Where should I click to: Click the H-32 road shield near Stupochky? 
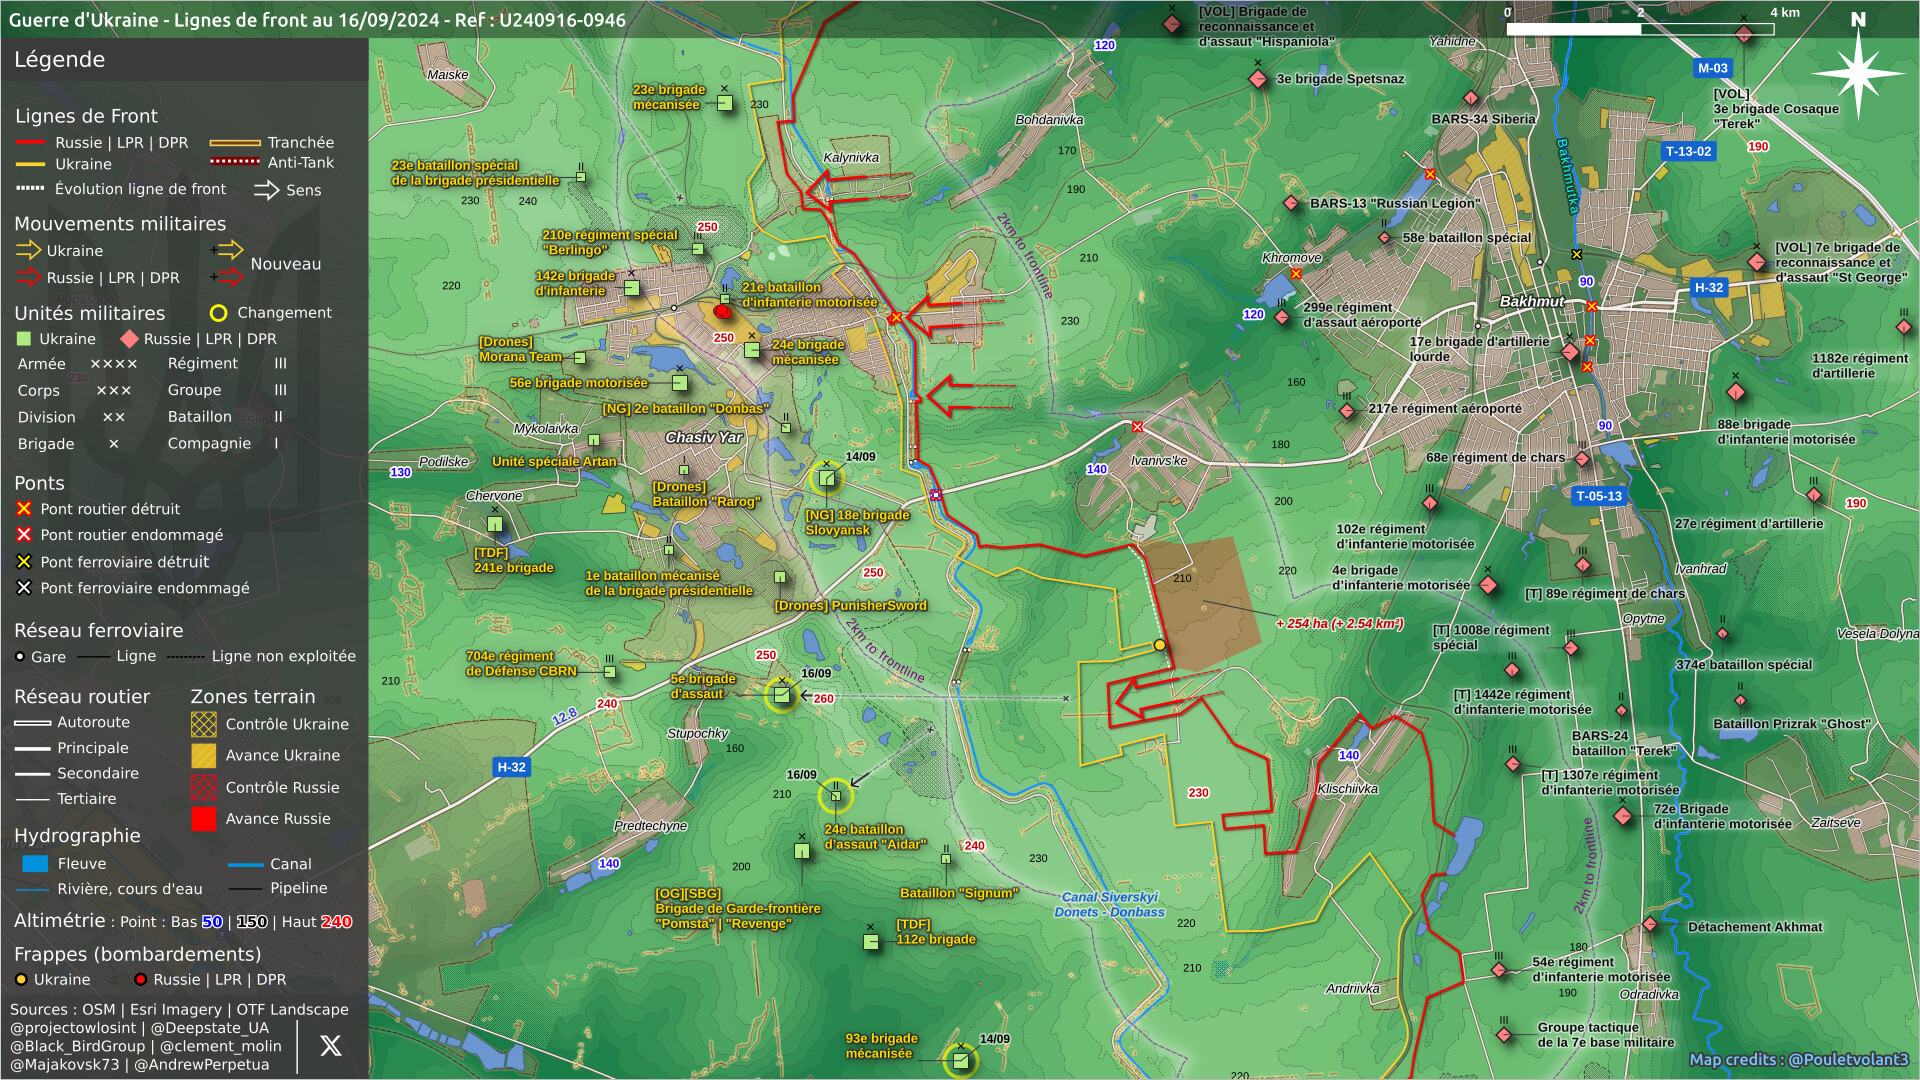tap(511, 767)
